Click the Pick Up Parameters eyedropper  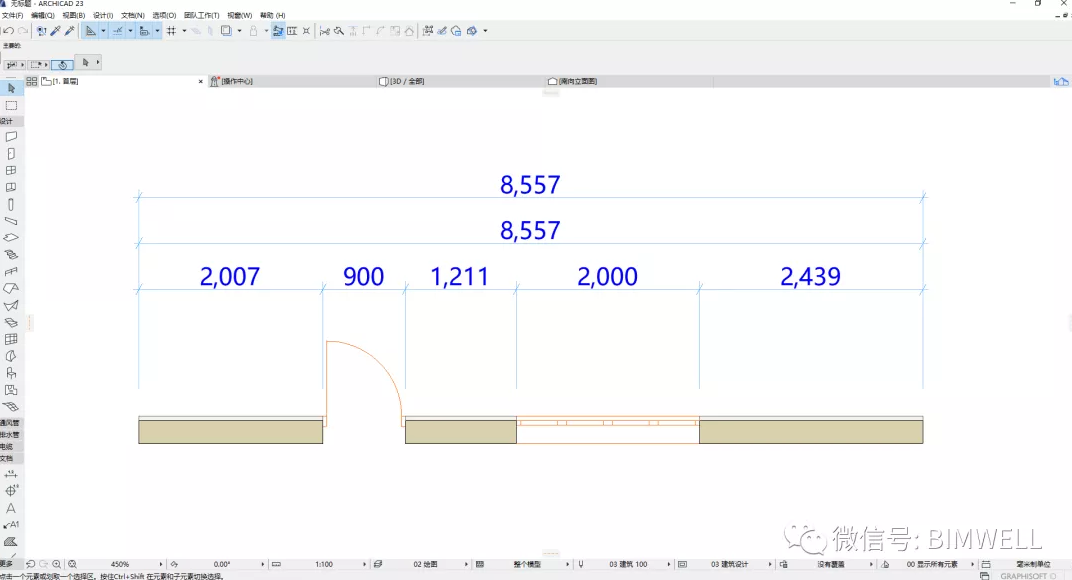[x=56, y=31]
